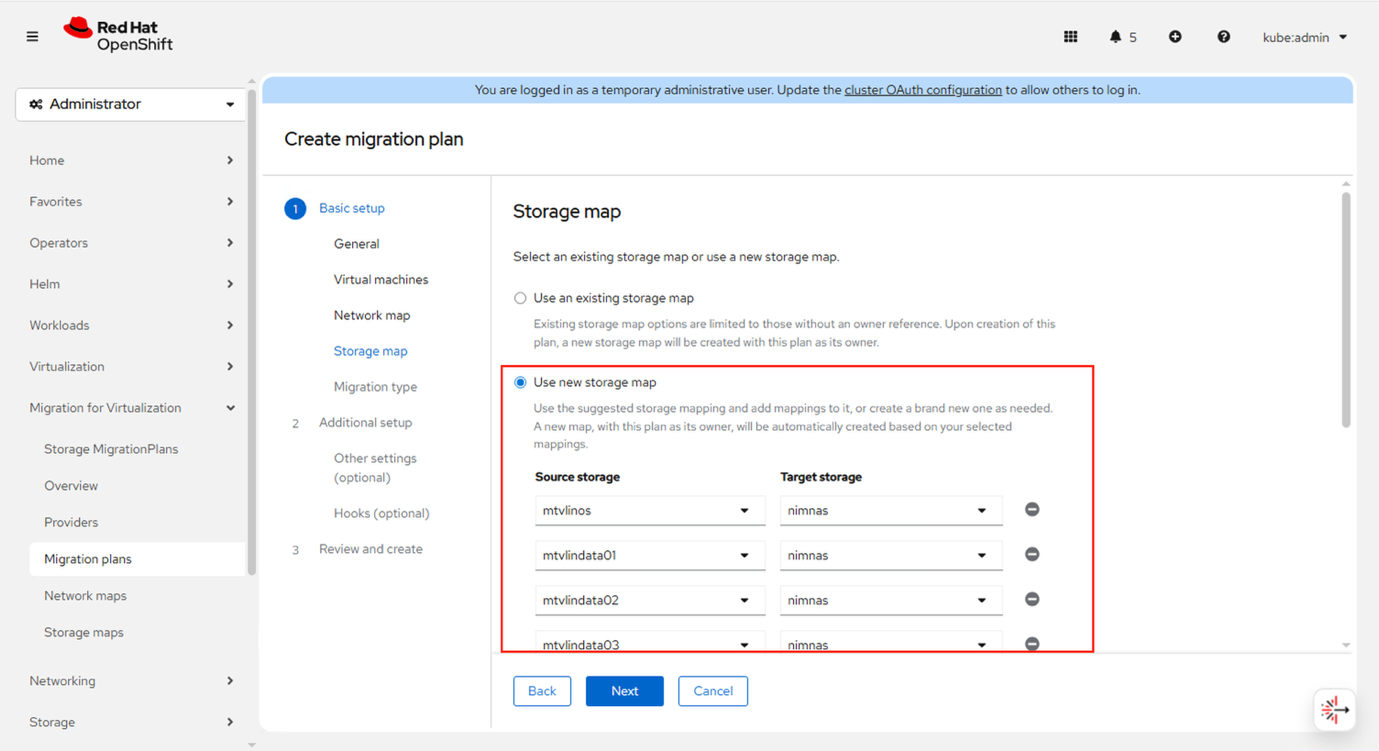1379x751 pixels.
Task: Remove the mtvlinos storage mapping
Action: click(1032, 510)
